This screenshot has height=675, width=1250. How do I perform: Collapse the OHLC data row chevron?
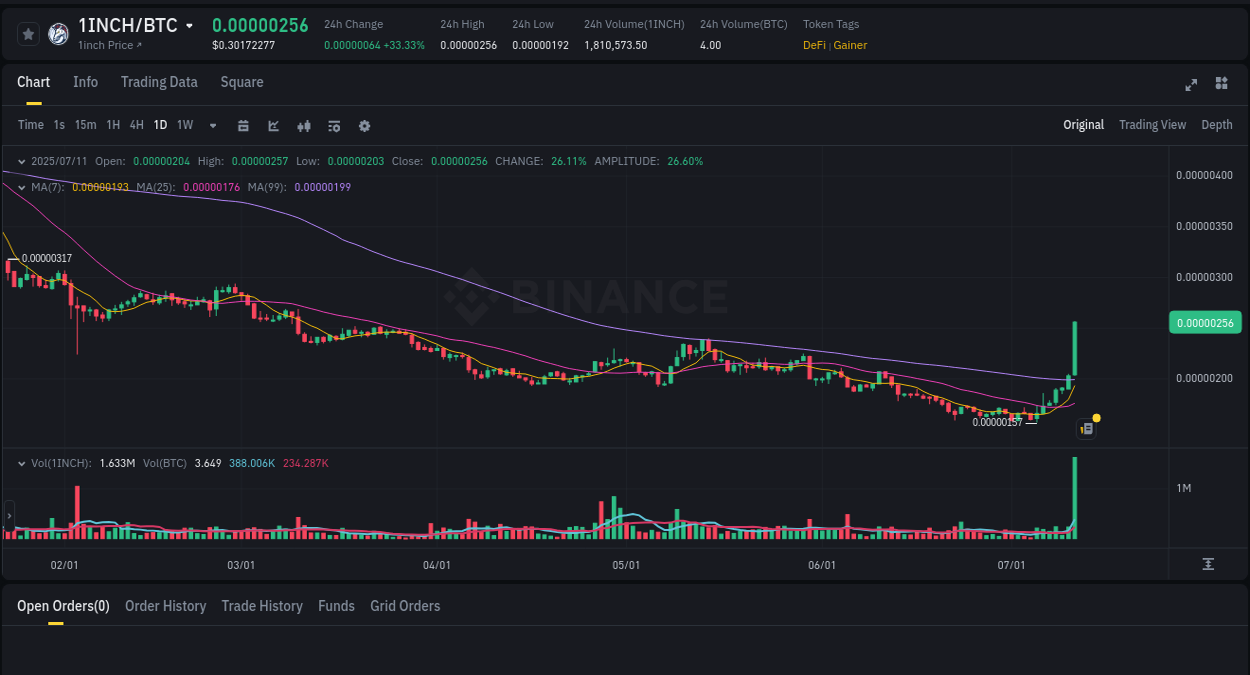22,161
